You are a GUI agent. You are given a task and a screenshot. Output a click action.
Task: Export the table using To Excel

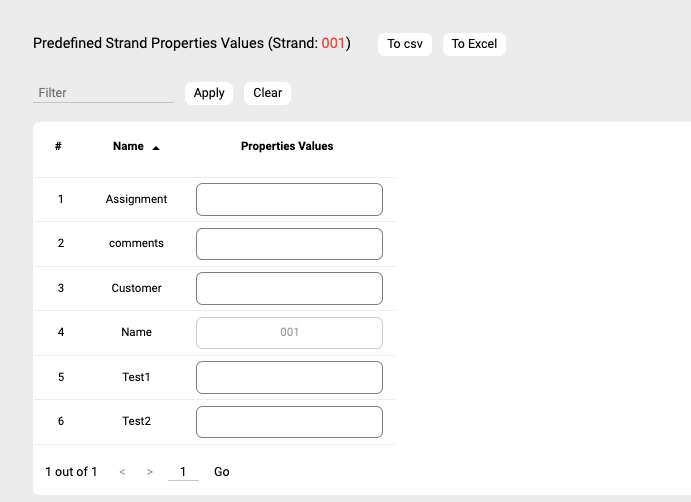[474, 44]
